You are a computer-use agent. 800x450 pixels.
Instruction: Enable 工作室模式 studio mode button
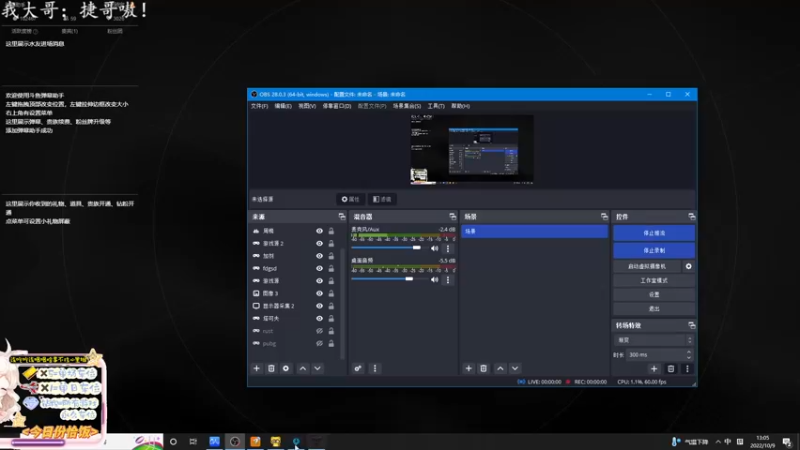click(x=654, y=281)
